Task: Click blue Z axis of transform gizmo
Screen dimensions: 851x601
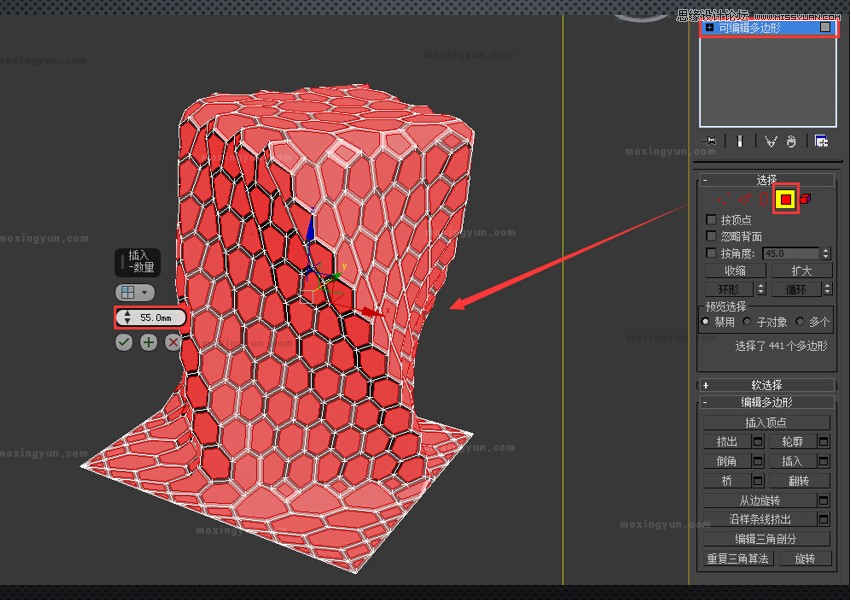Action: tap(310, 230)
